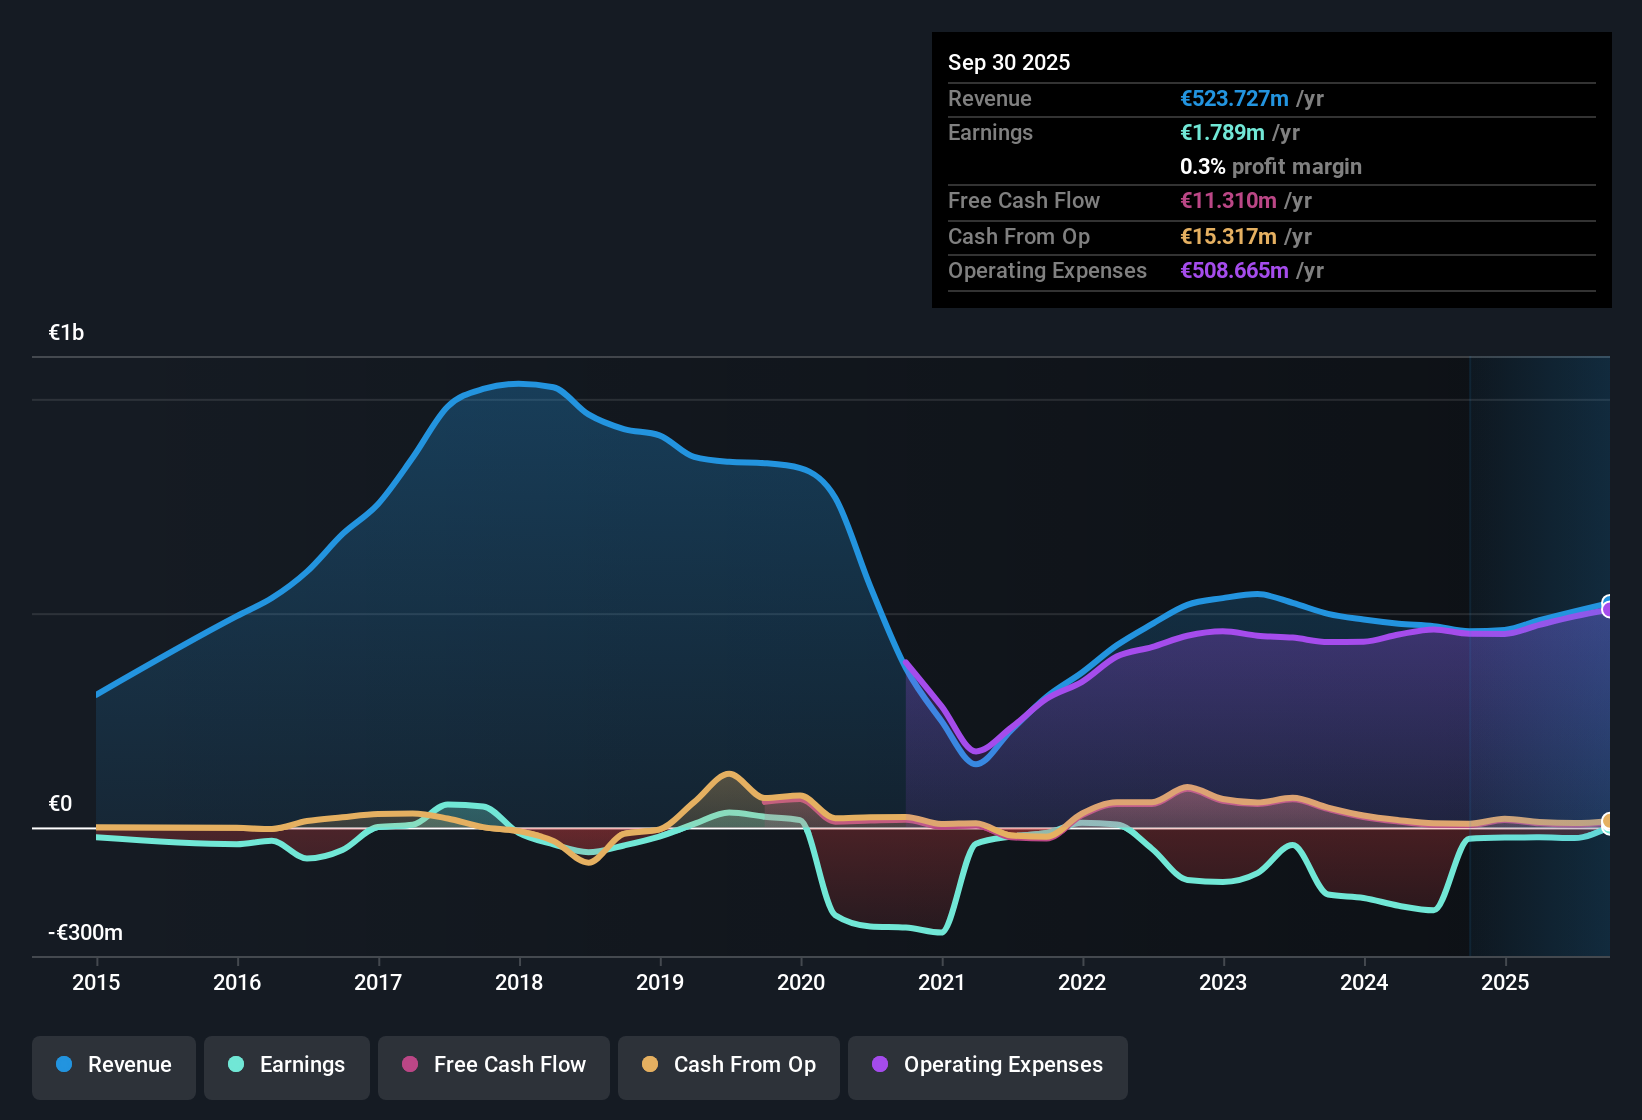Click the teal Earnings legend dot icon
1642x1120 pixels.
click(x=235, y=1065)
